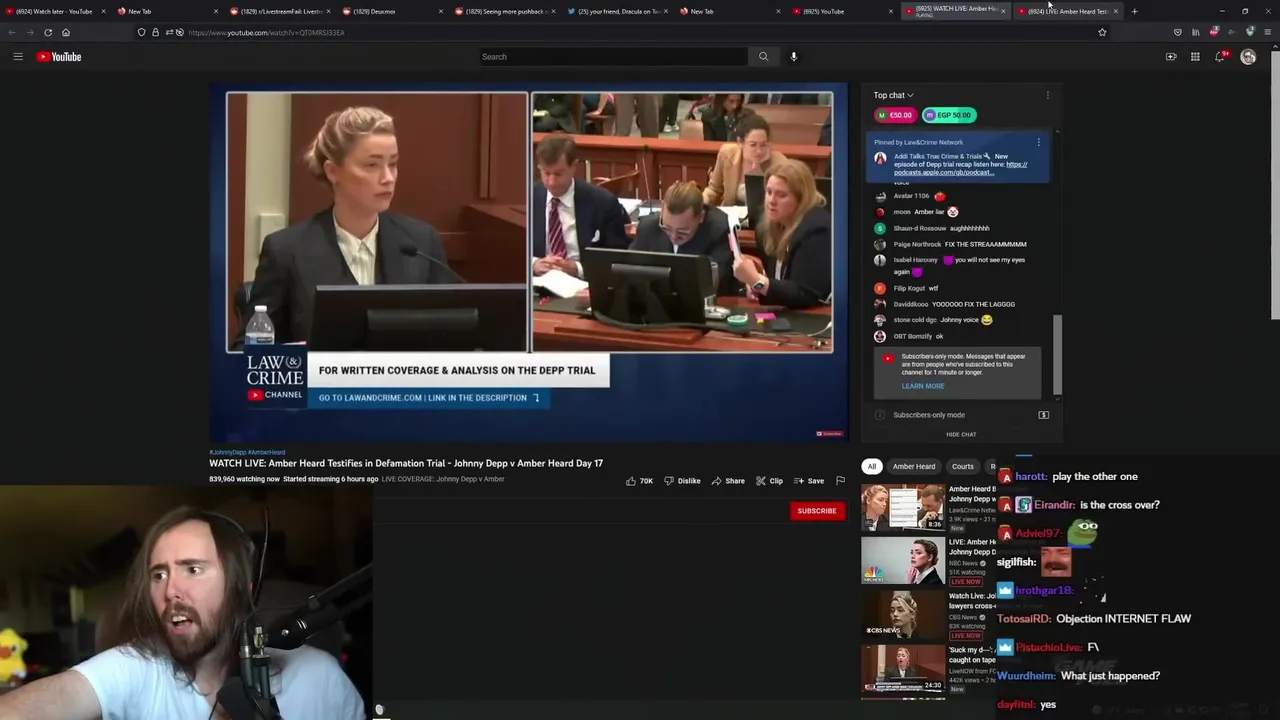Open the 24:30 LiveNOW video thumbnail
This screenshot has height=720, width=1280.
(903, 668)
